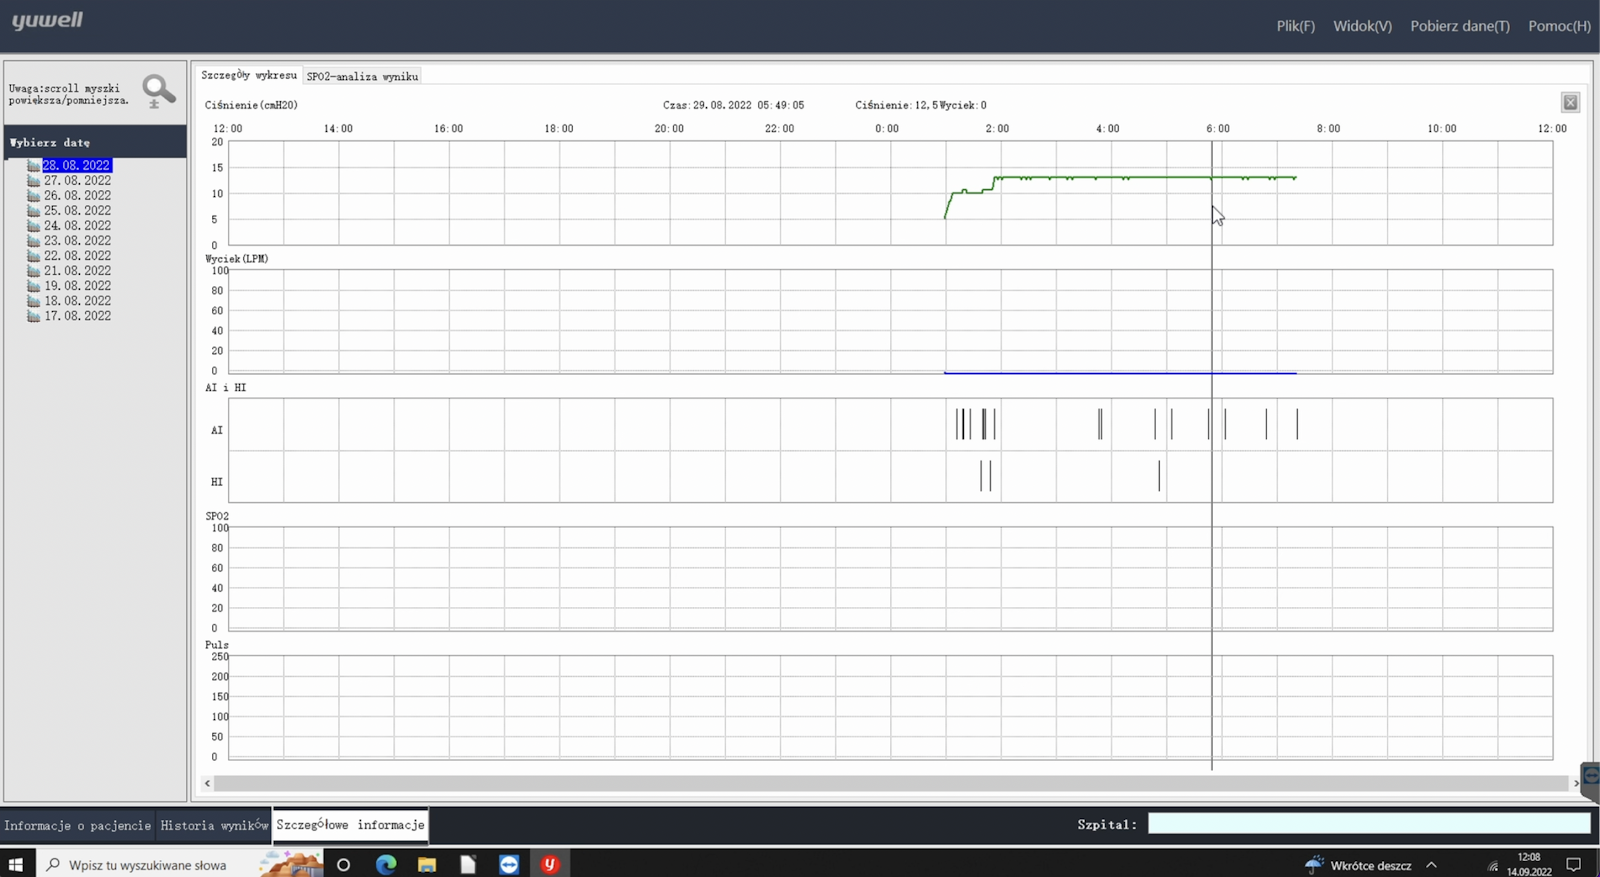This screenshot has width=1600, height=877.
Task: Switch to SPO2-analiza wyniku tab
Action: coord(362,76)
